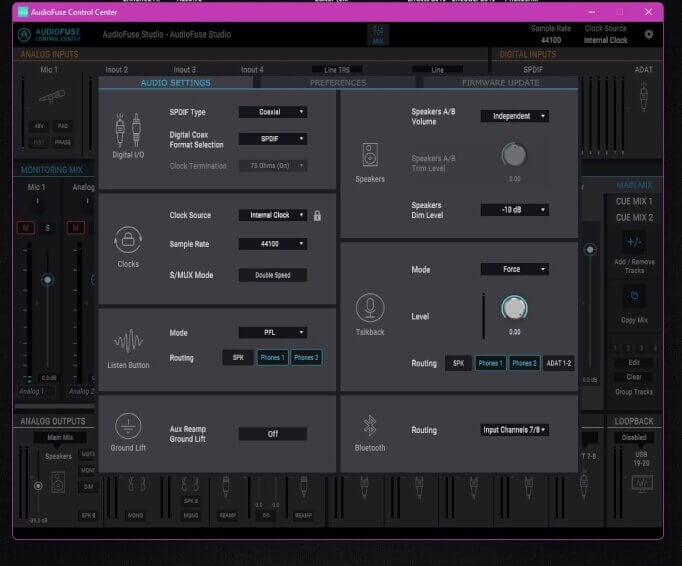Open Clock Termination dropdown
Image resolution: width=682 pixels, height=566 pixels.
[x=273, y=166]
